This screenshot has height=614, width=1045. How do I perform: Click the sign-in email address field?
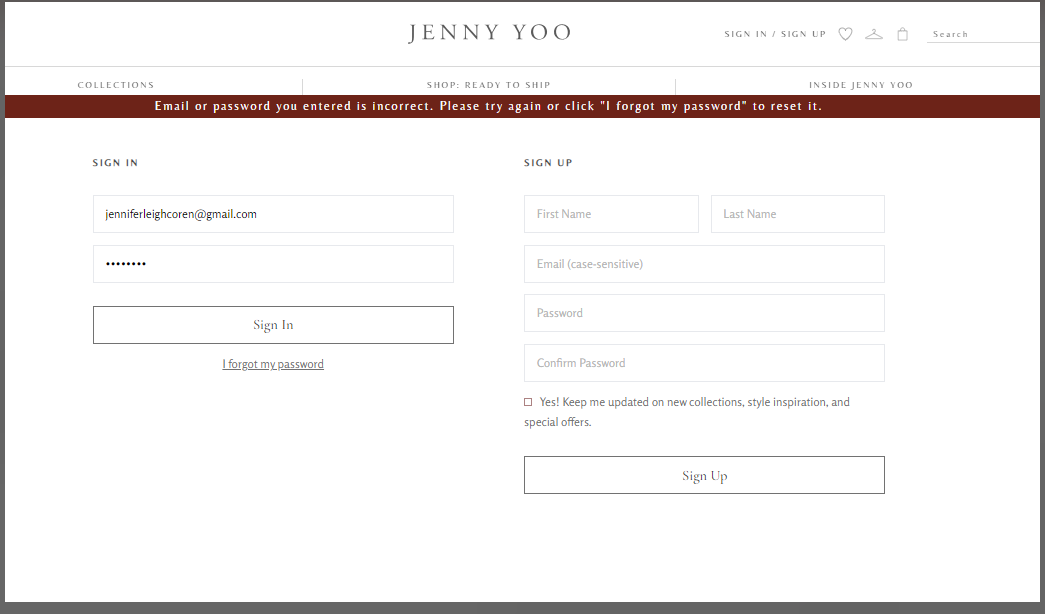pyautogui.click(x=273, y=214)
